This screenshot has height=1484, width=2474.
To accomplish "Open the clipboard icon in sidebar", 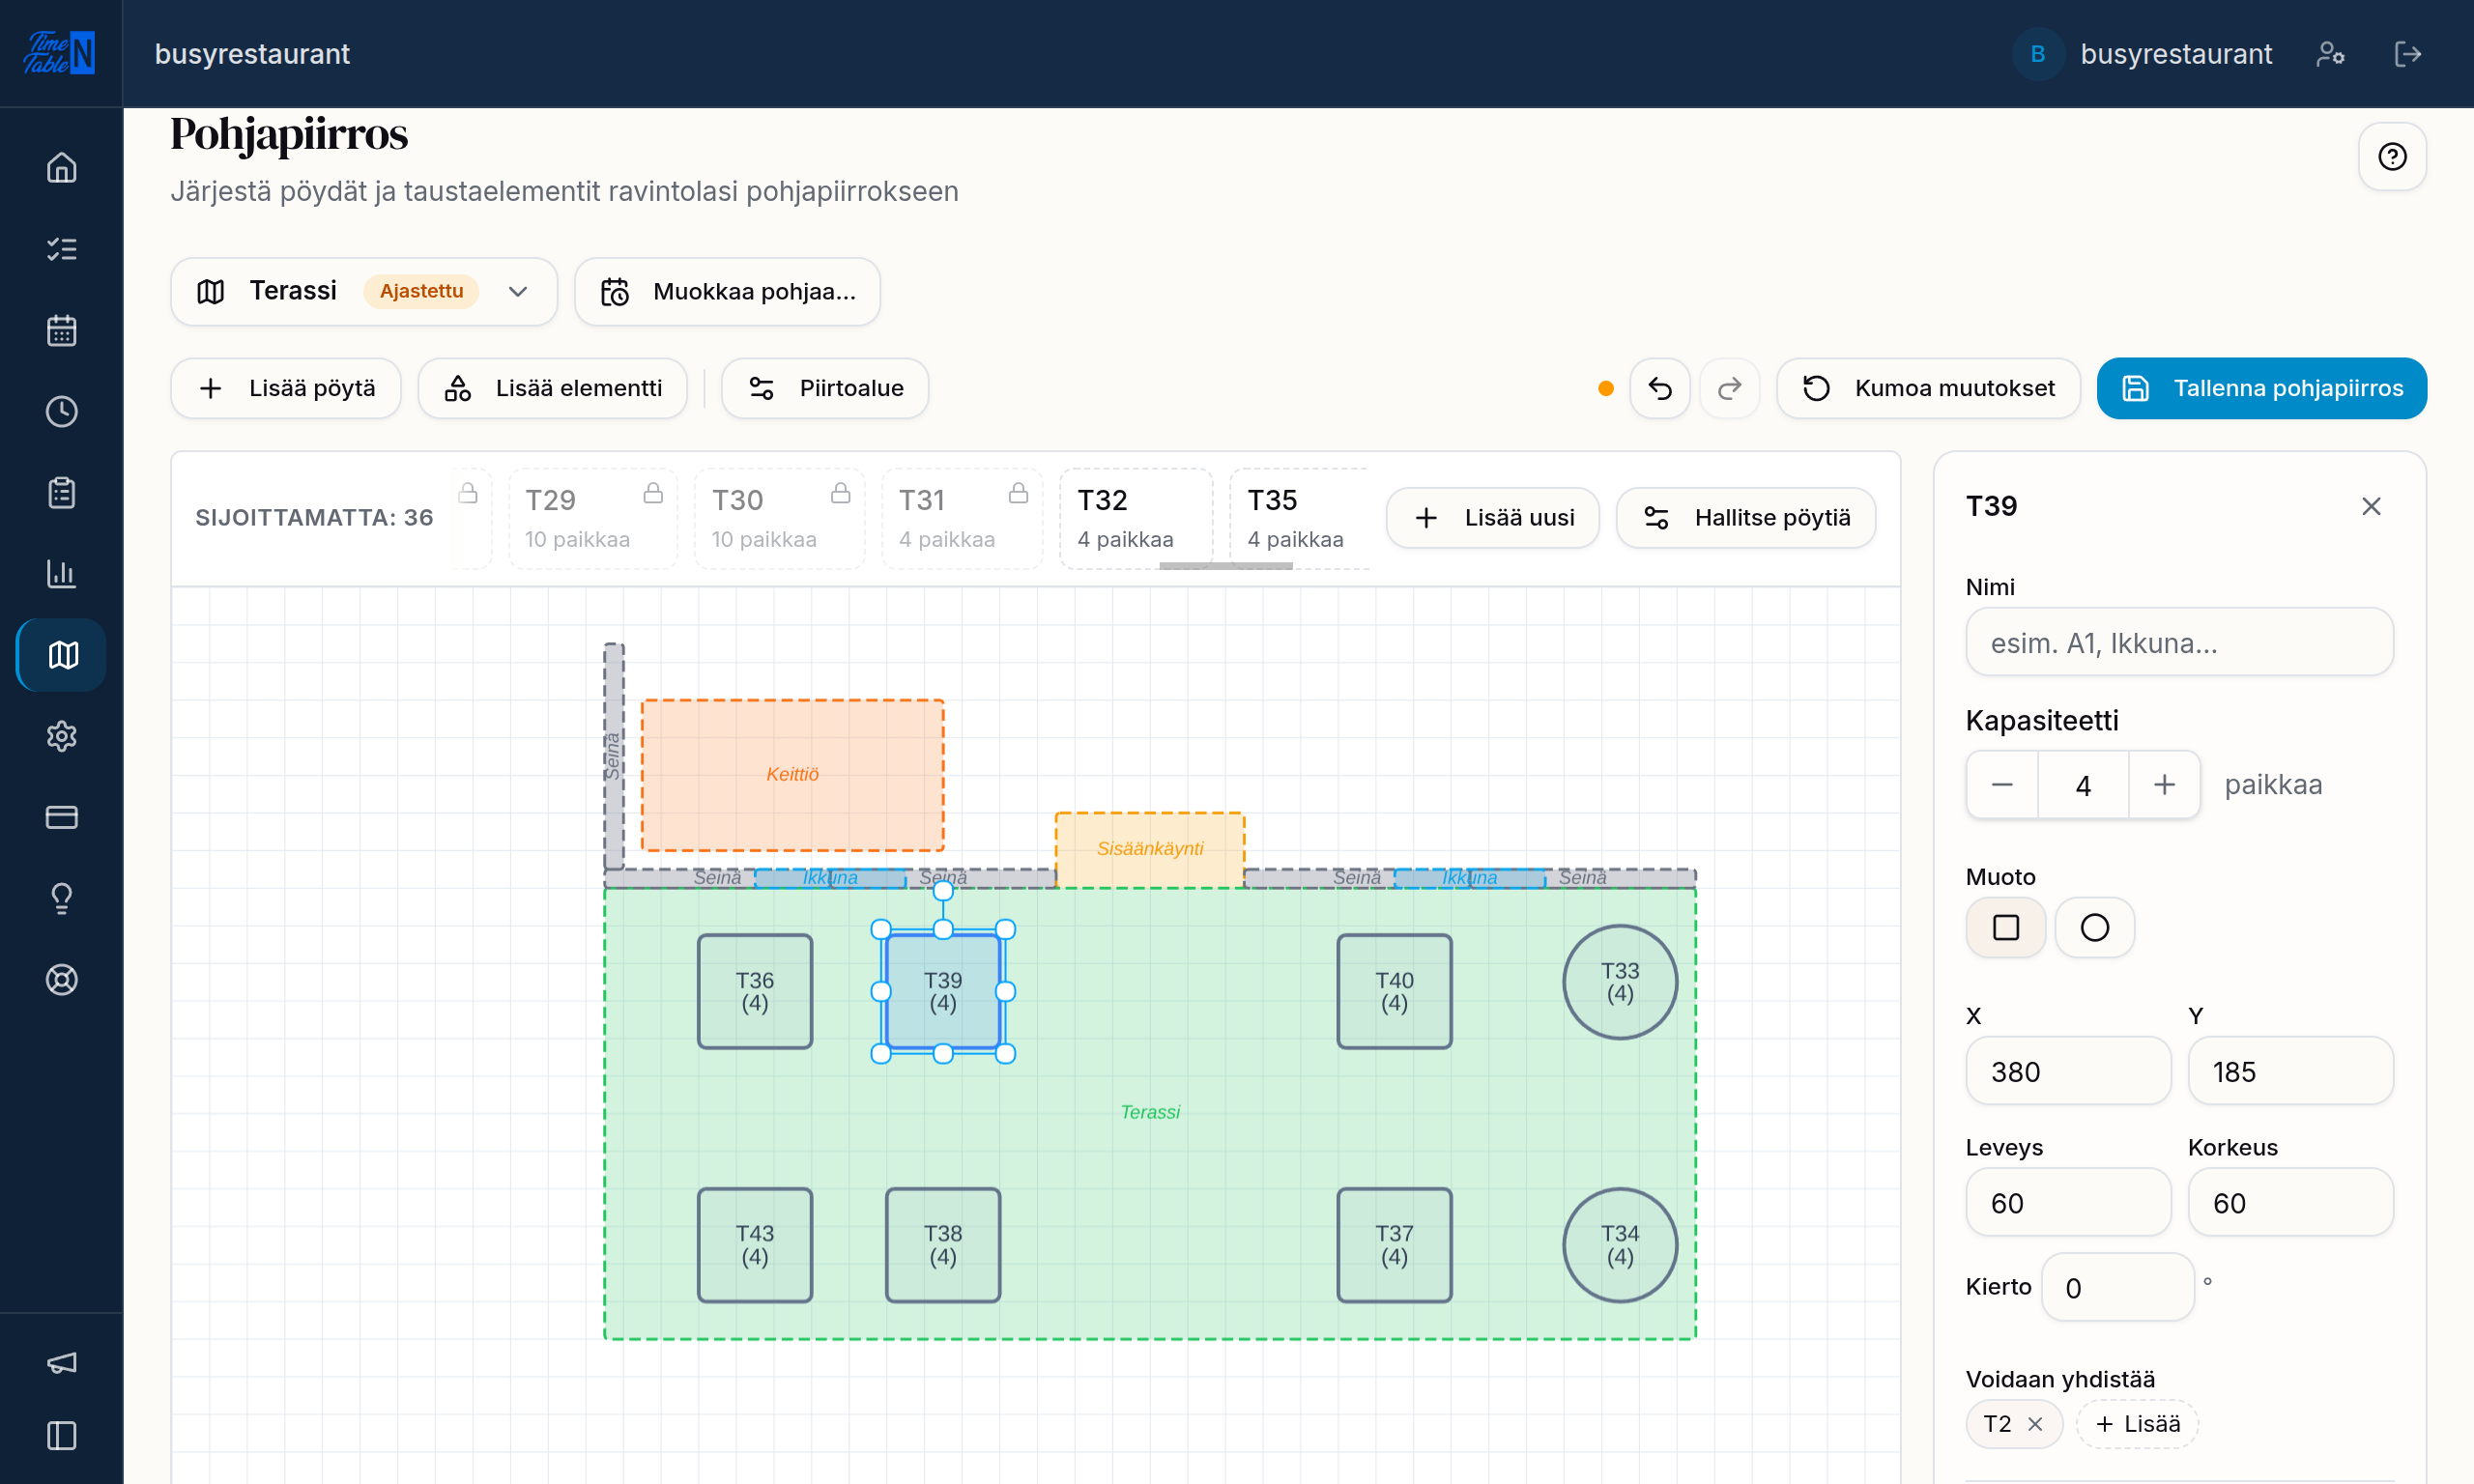I will click(62, 492).
